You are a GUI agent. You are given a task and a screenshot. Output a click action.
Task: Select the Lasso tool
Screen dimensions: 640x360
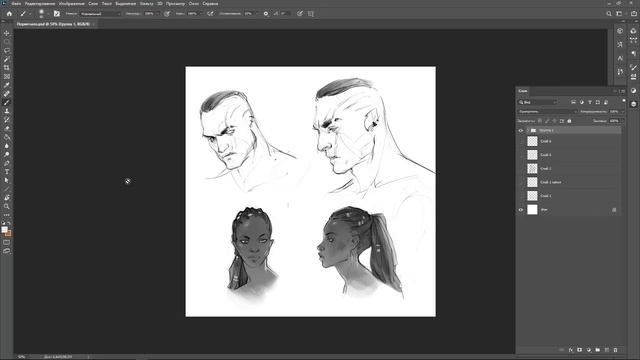7,51
